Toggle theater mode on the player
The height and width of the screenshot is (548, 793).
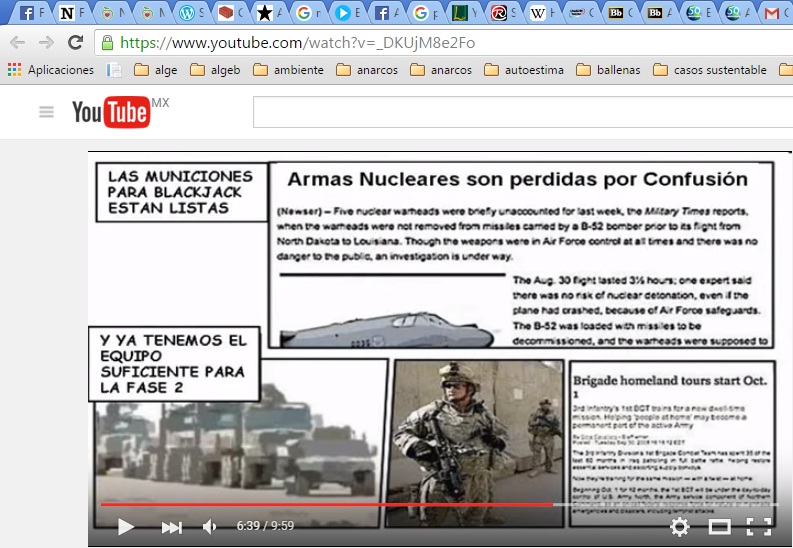point(719,526)
